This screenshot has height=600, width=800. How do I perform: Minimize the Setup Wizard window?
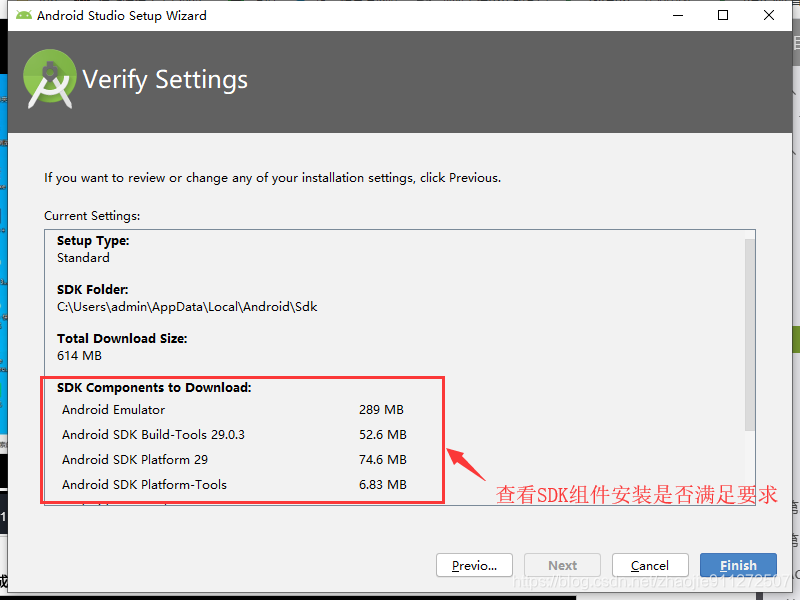point(678,15)
